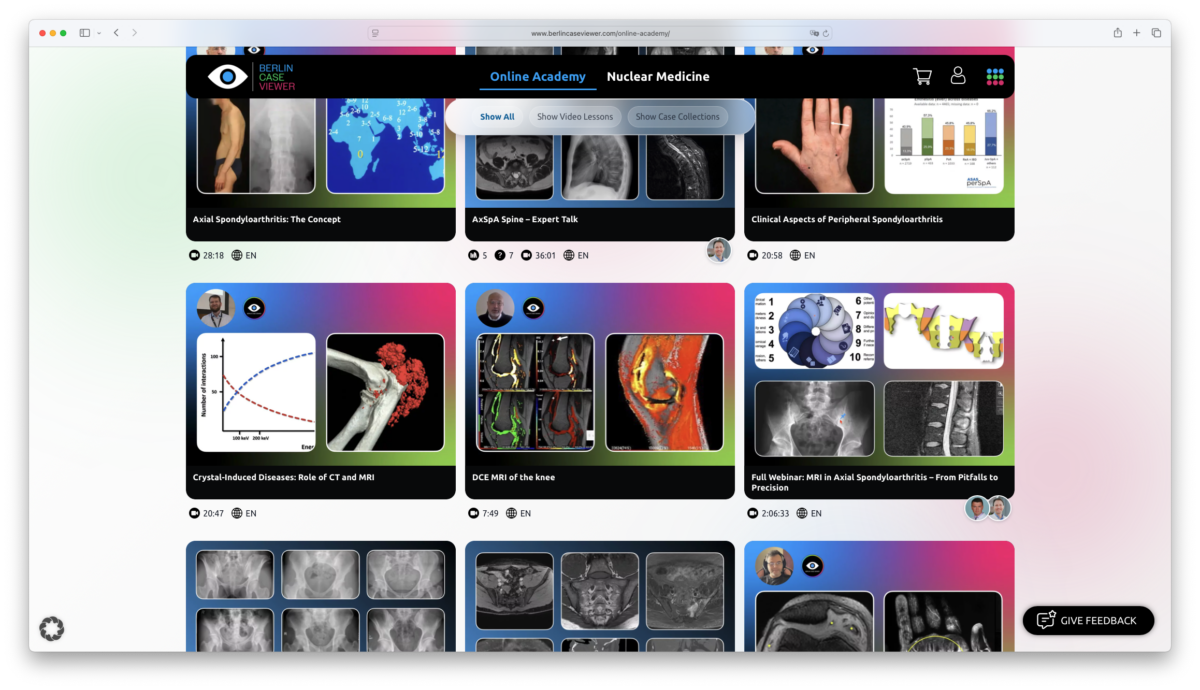This screenshot has height=690, width=1200.
Task: Click globe language icon under Axial Spondyloarthritis Concept
Action: (x=237, y=255)
